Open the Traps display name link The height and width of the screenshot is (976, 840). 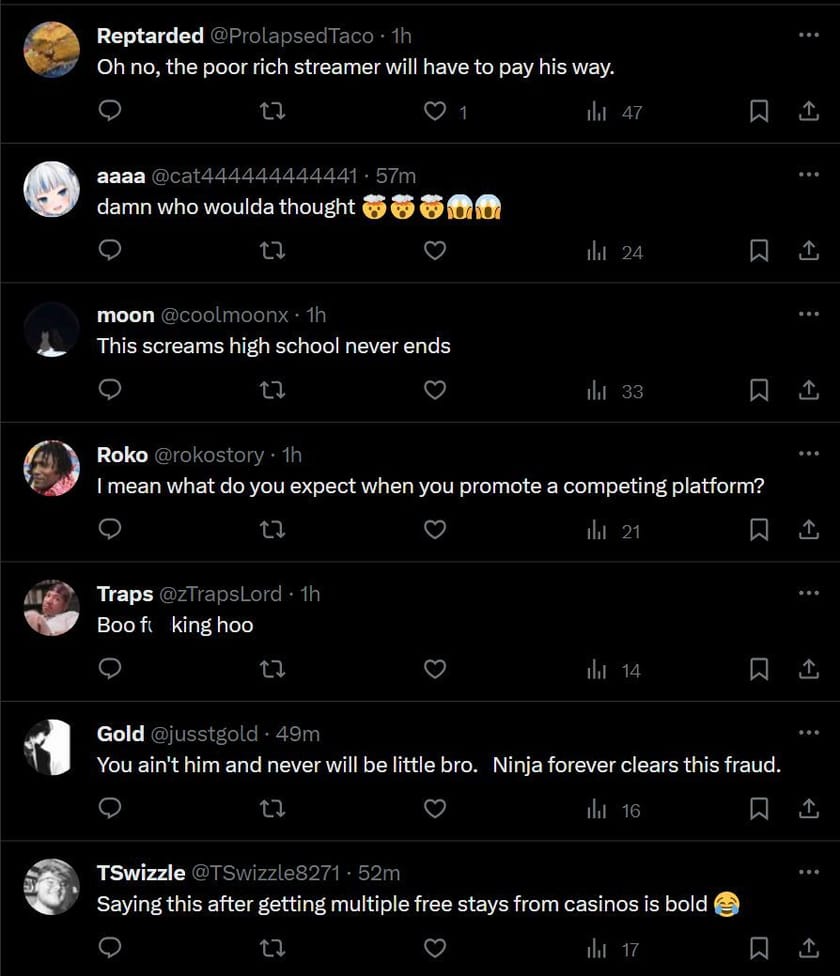coord(125,594)
